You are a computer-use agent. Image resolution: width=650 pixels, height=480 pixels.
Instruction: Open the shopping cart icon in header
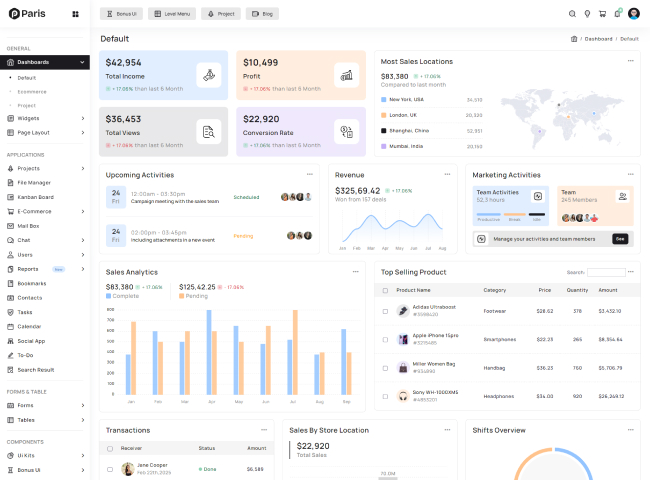(602, 14)
